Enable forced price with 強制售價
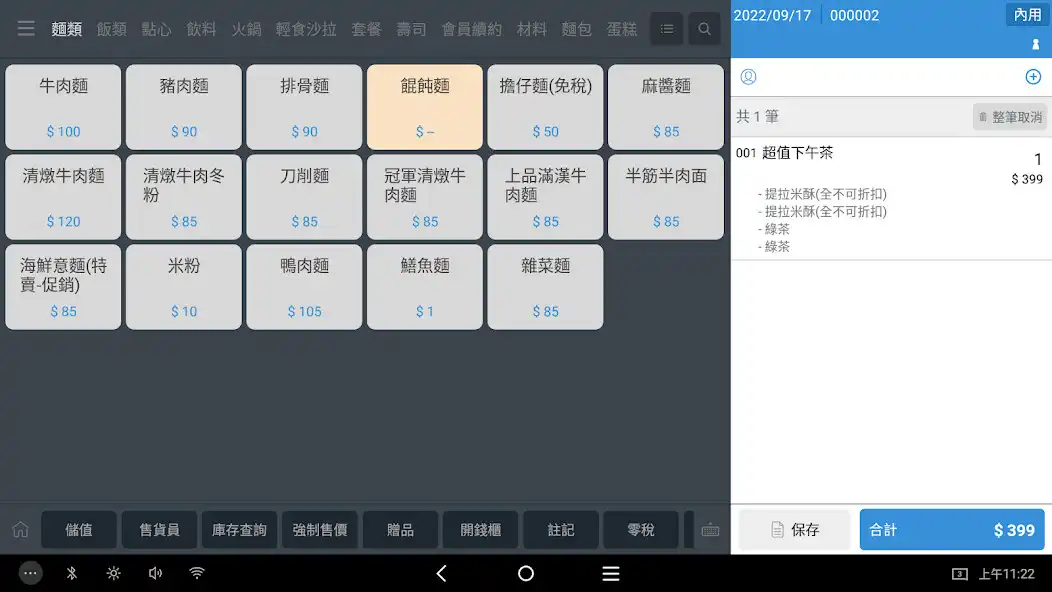 tap(319, 530)
